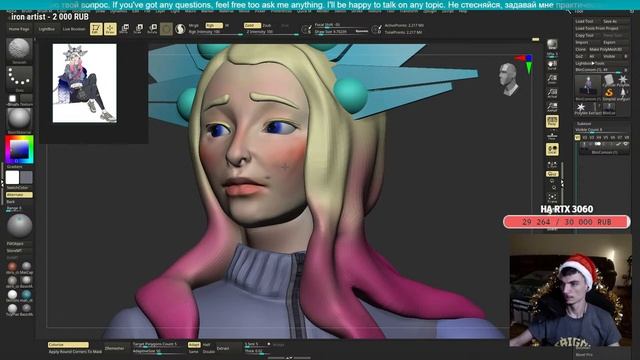Click the Actual size icon

click(552, 93)
